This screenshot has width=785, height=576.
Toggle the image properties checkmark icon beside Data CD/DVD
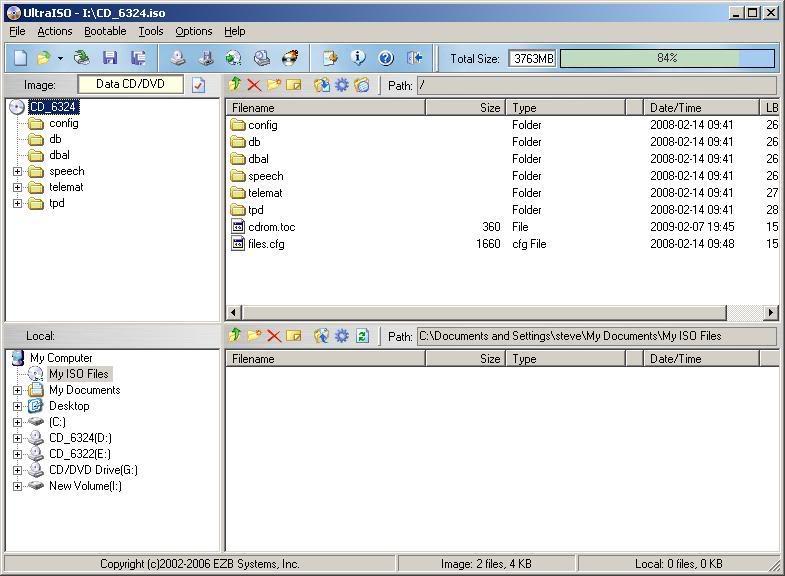coord(198,85)
